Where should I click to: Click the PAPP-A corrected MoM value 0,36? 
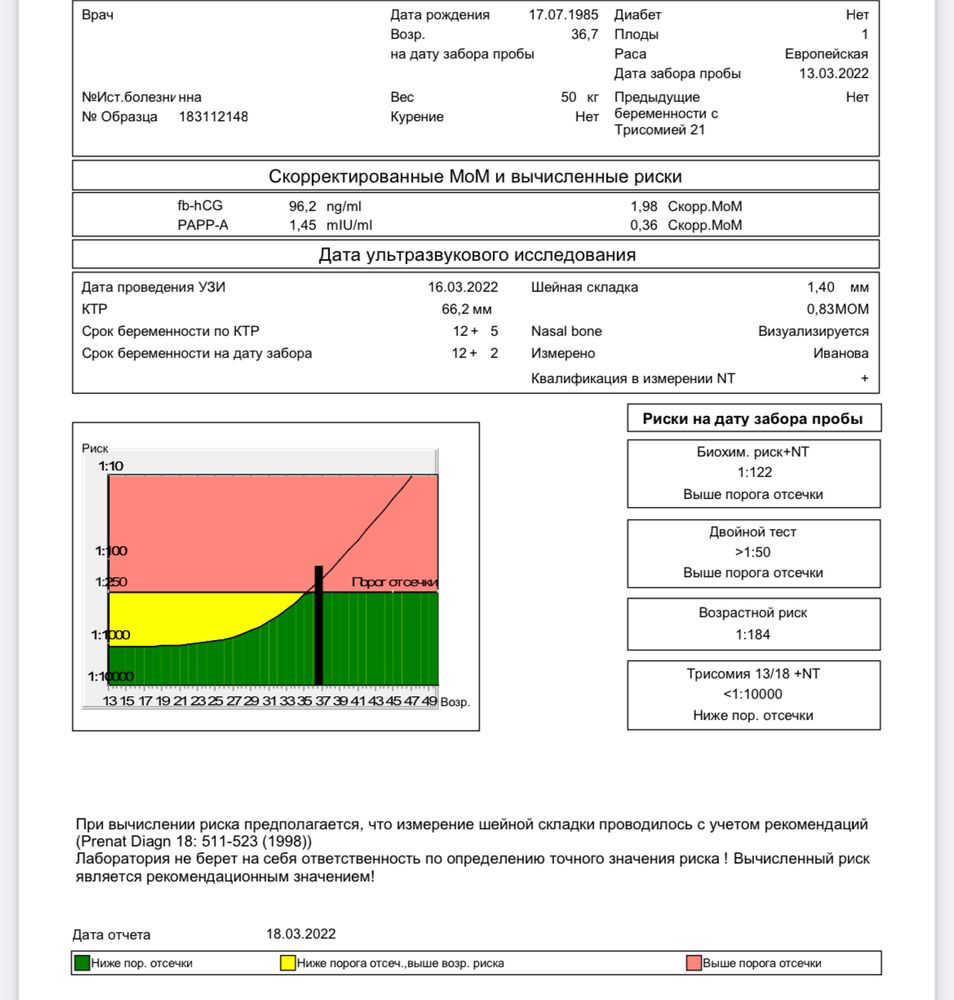[644, 225]
